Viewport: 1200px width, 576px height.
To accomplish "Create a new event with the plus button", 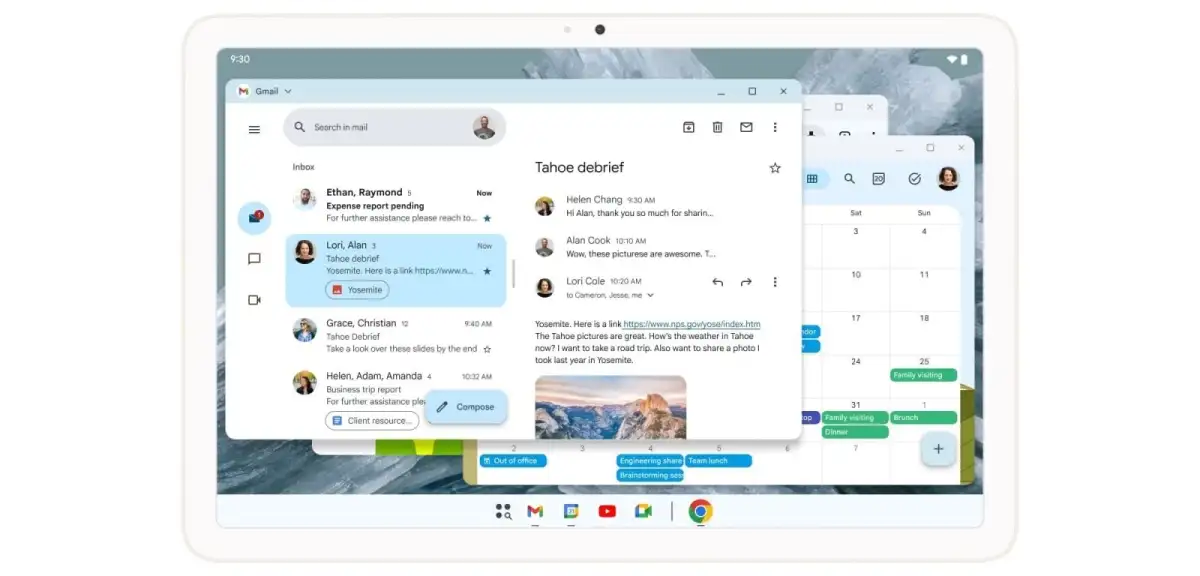I will click(938, 449).
